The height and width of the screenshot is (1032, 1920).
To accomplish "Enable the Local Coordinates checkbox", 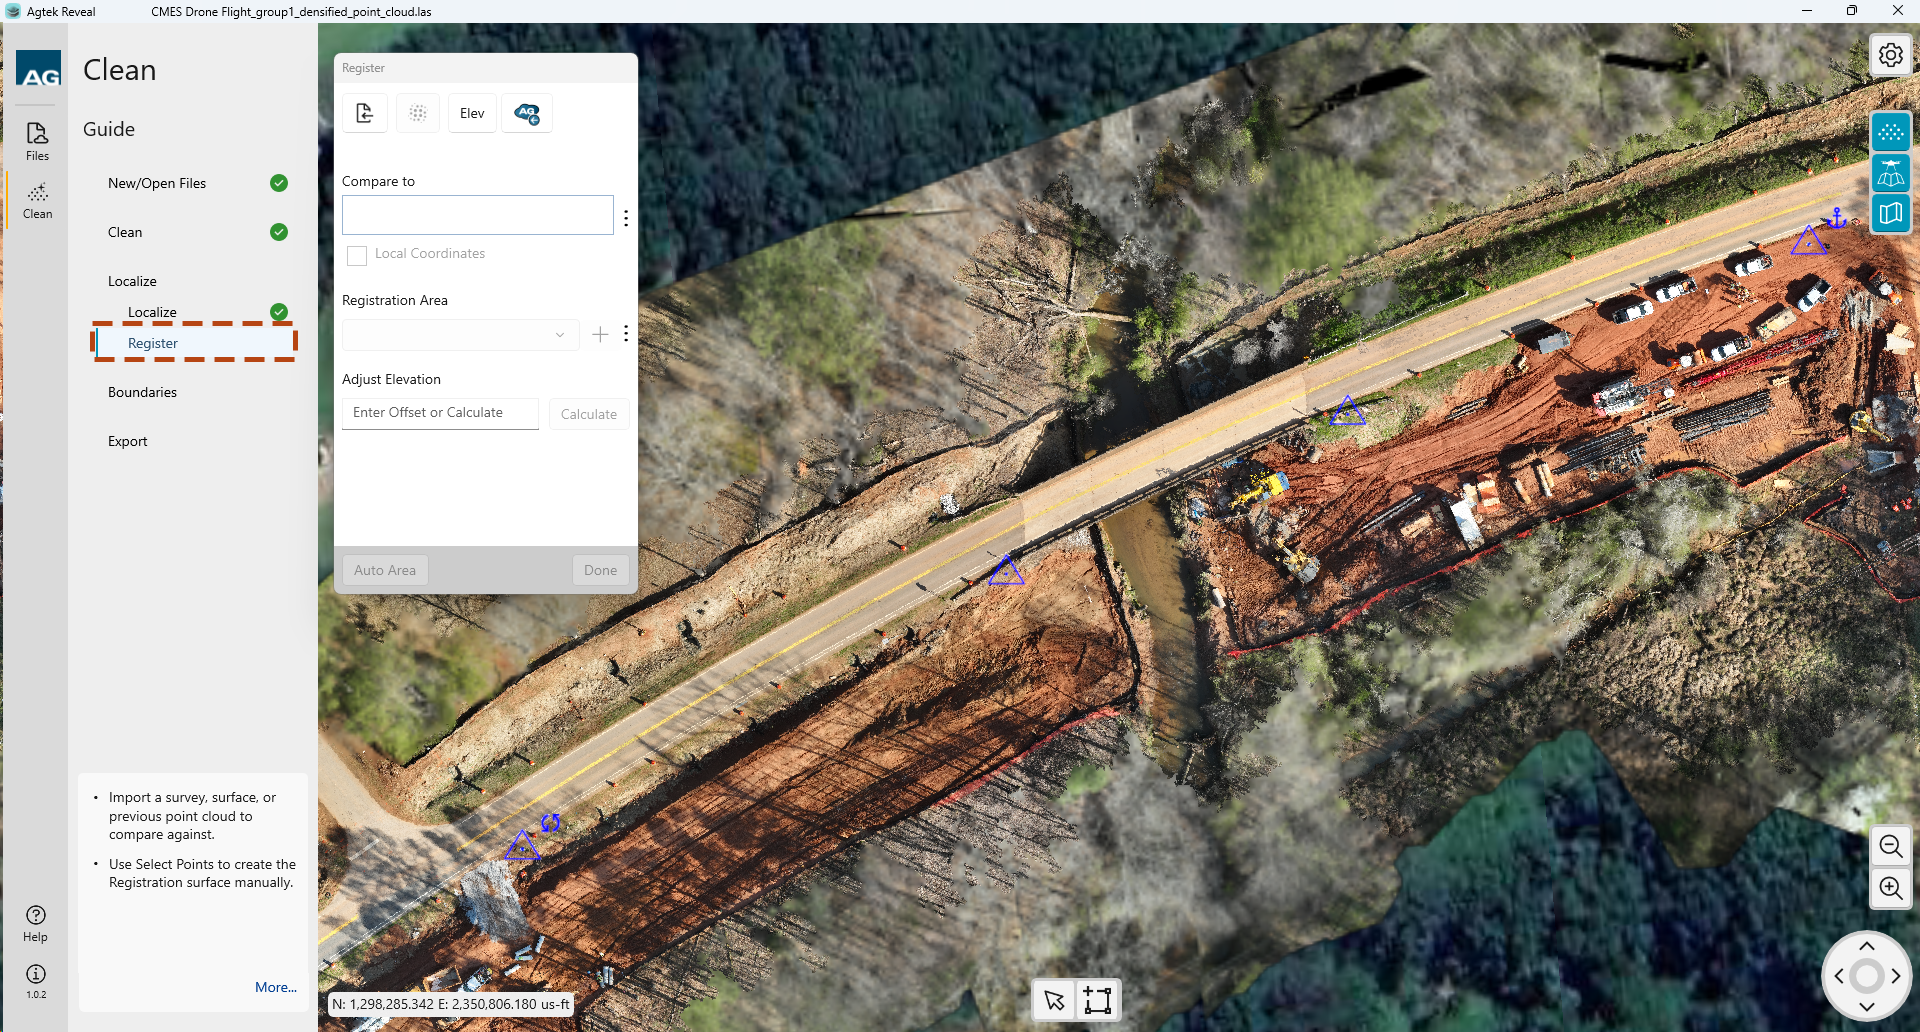I will coord(357,255).
